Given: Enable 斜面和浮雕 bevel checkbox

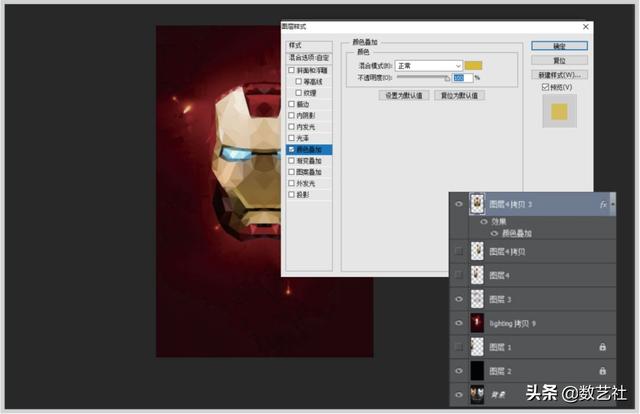Looking at the screenshot, I should coord(291,70).
